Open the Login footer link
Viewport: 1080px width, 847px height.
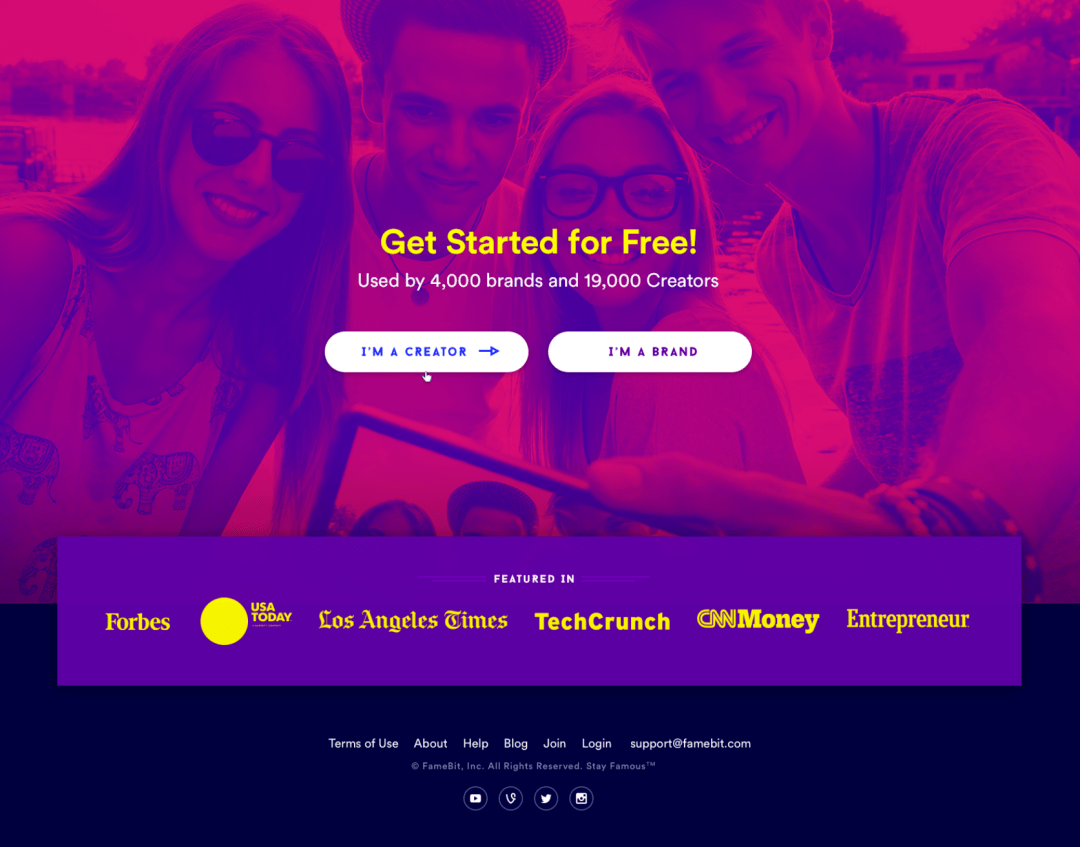click(x=596, y=744)
